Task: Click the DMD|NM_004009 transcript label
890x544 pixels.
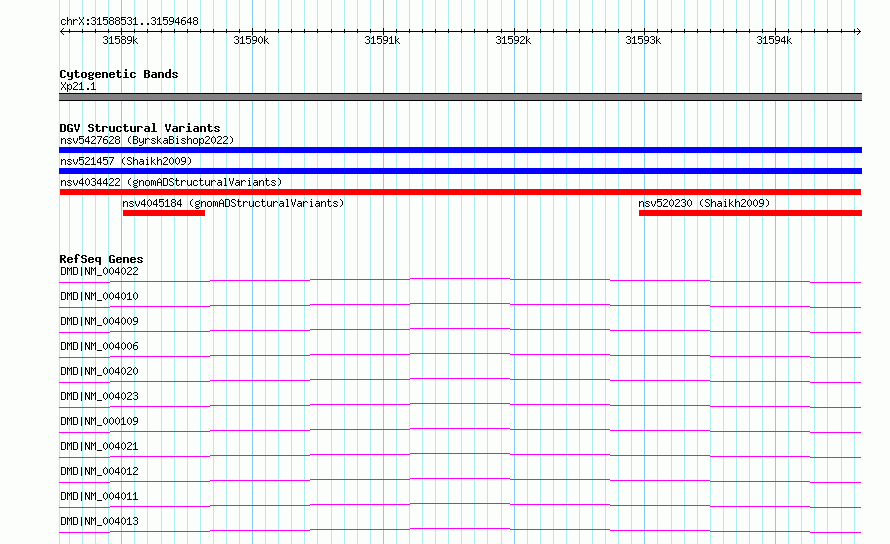Action: tap(99, 321)
